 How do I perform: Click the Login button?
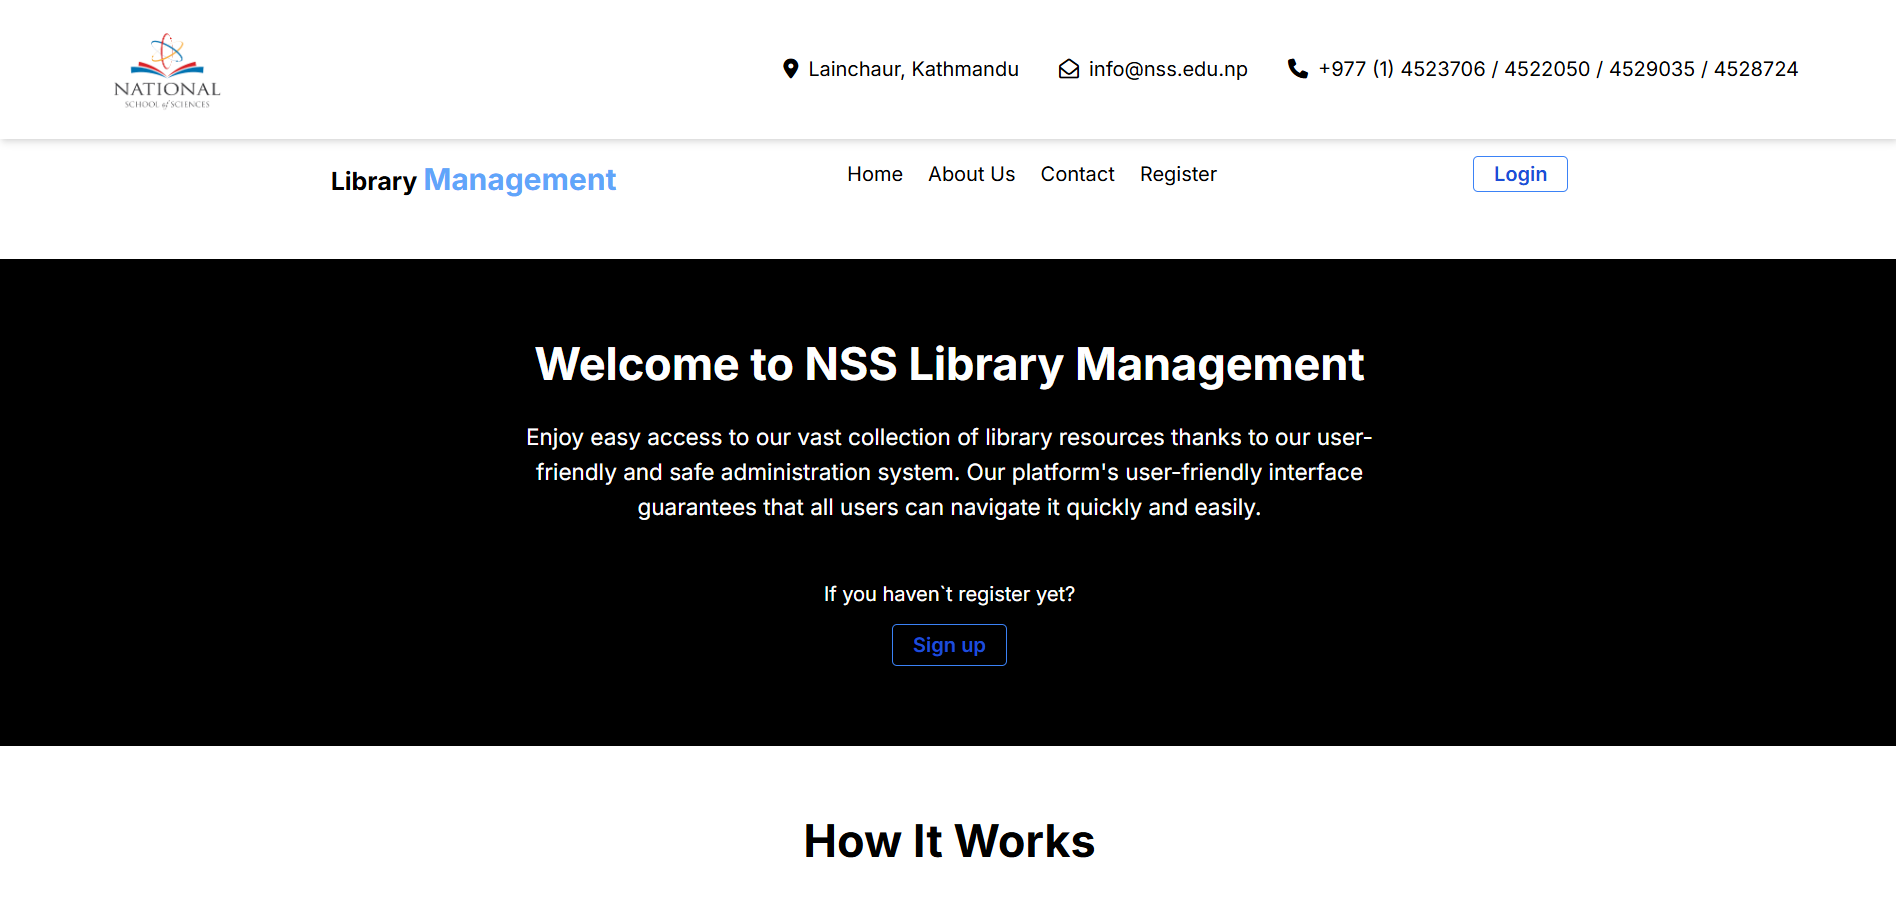(x=1520, y=174)
